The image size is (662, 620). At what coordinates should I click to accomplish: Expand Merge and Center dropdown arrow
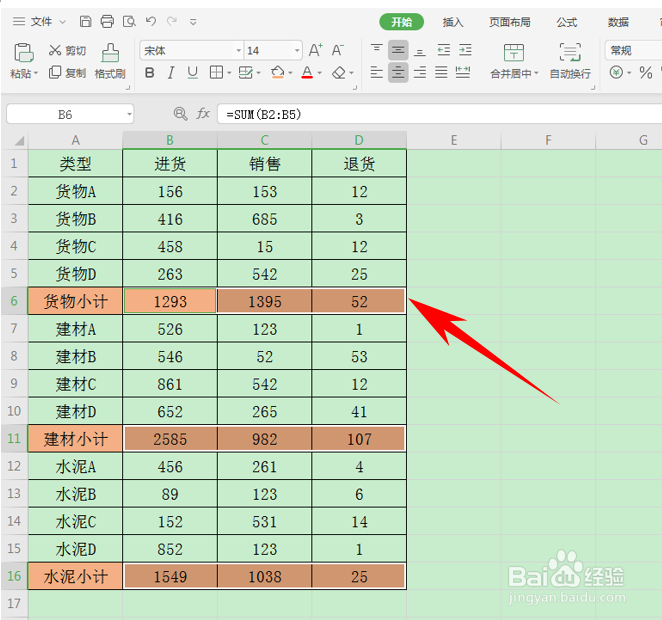536,73
